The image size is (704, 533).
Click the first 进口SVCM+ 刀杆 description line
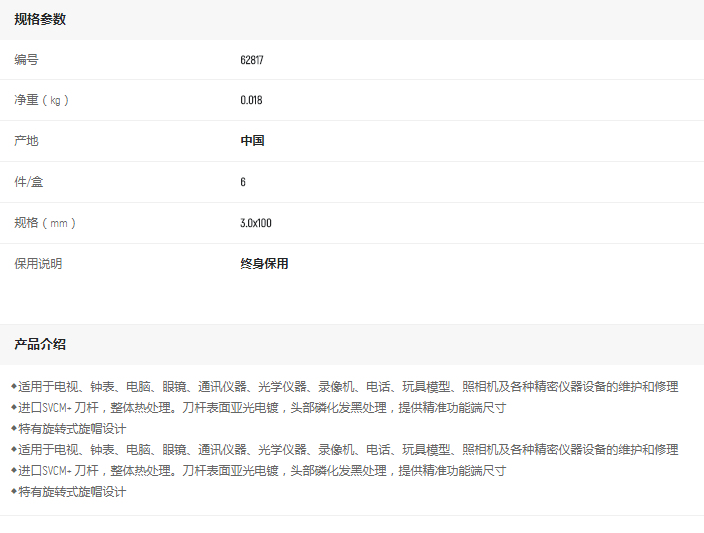(x=262, y=407)
